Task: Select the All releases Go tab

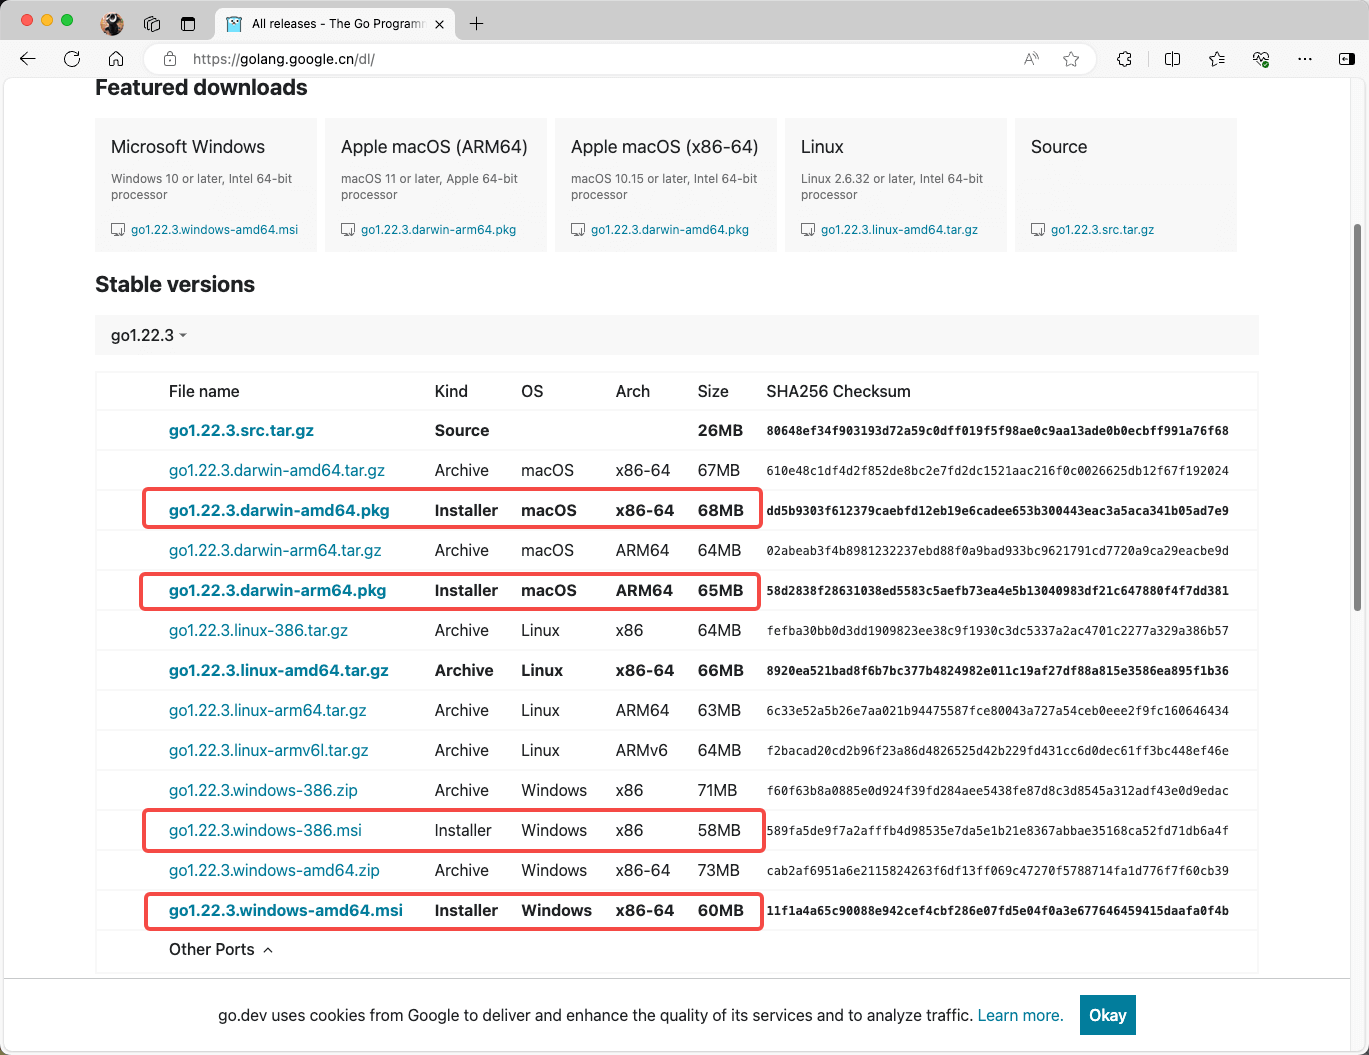Action: (335, 23)
